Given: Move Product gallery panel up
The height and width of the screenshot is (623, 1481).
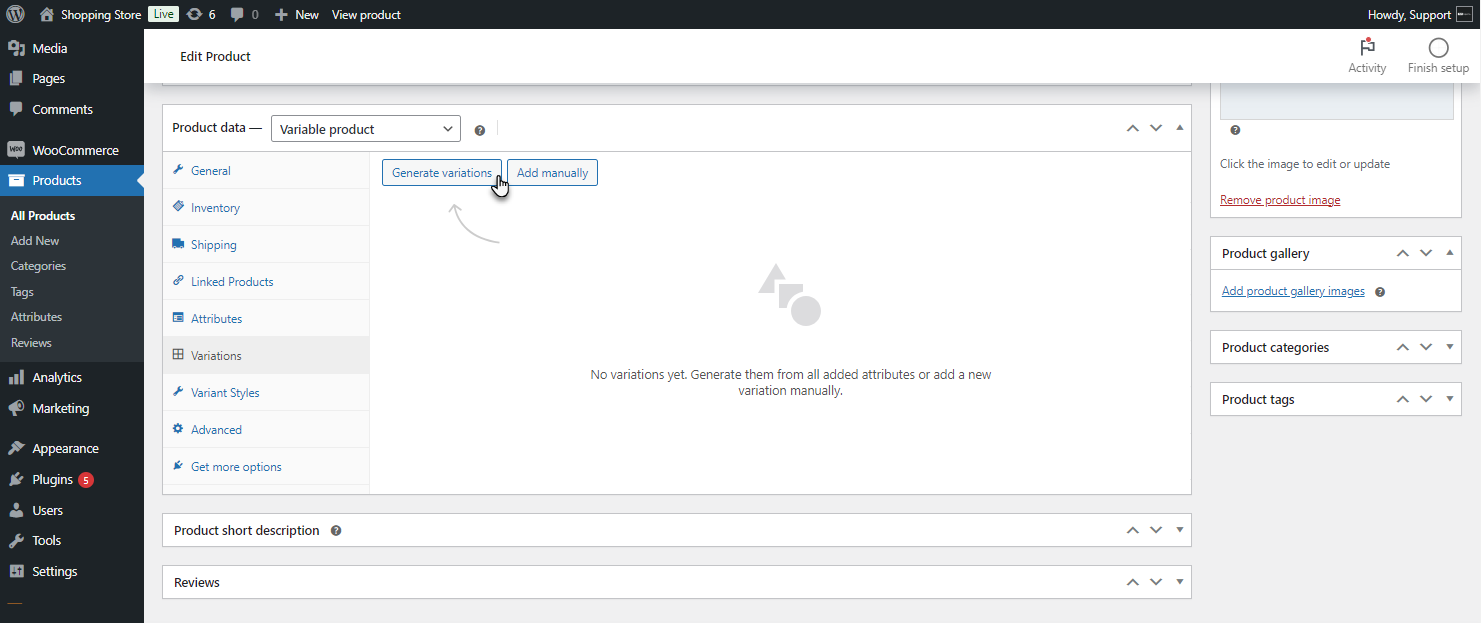Looking at the screenshot, I should (1402, 253).
